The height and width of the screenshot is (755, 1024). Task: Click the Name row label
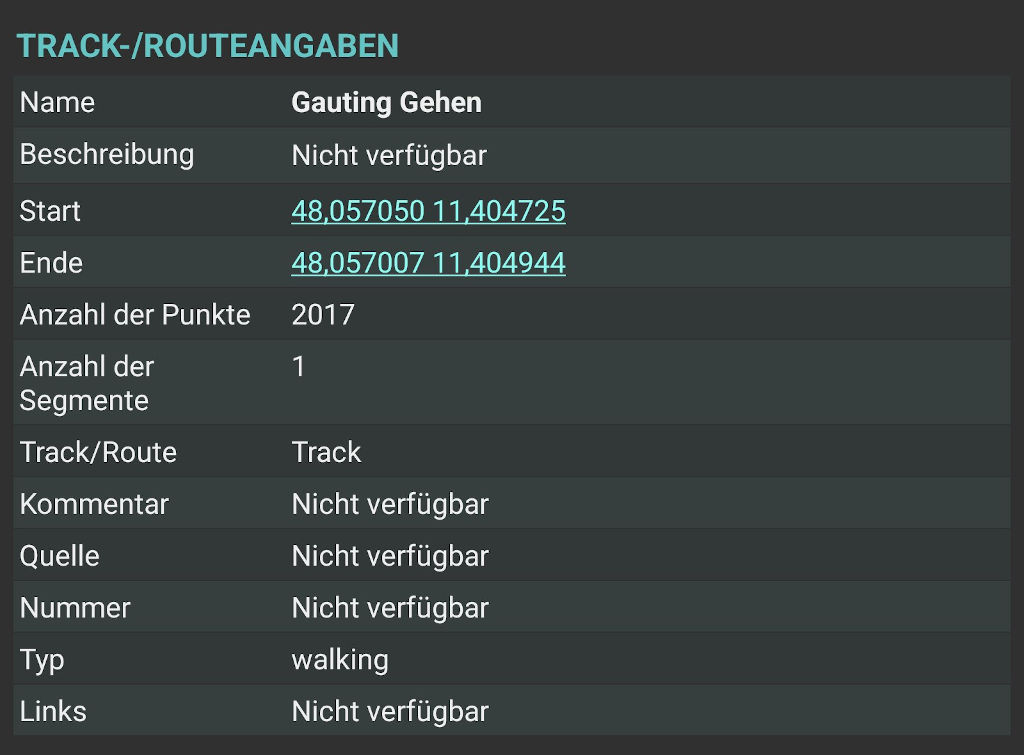57,102
